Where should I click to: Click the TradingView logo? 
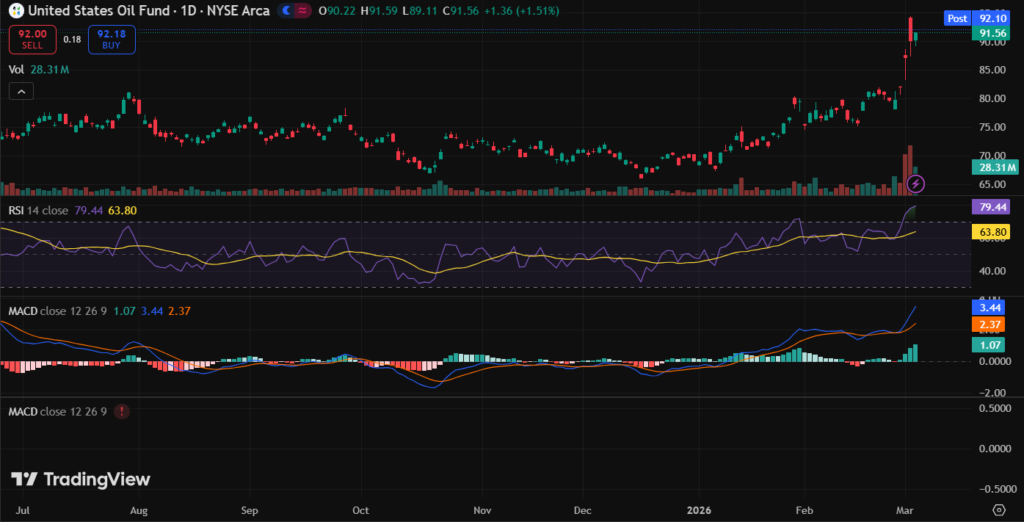80,480
